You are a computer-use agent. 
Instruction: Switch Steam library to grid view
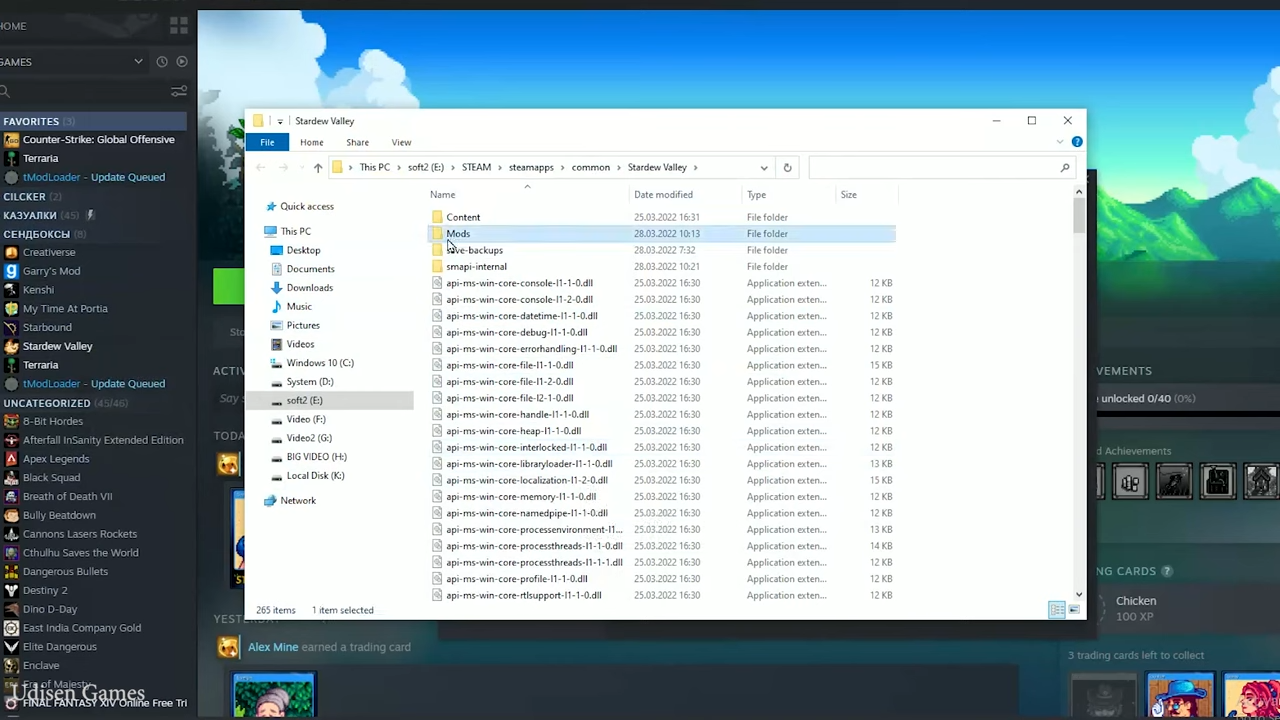(x=179, y=25)
